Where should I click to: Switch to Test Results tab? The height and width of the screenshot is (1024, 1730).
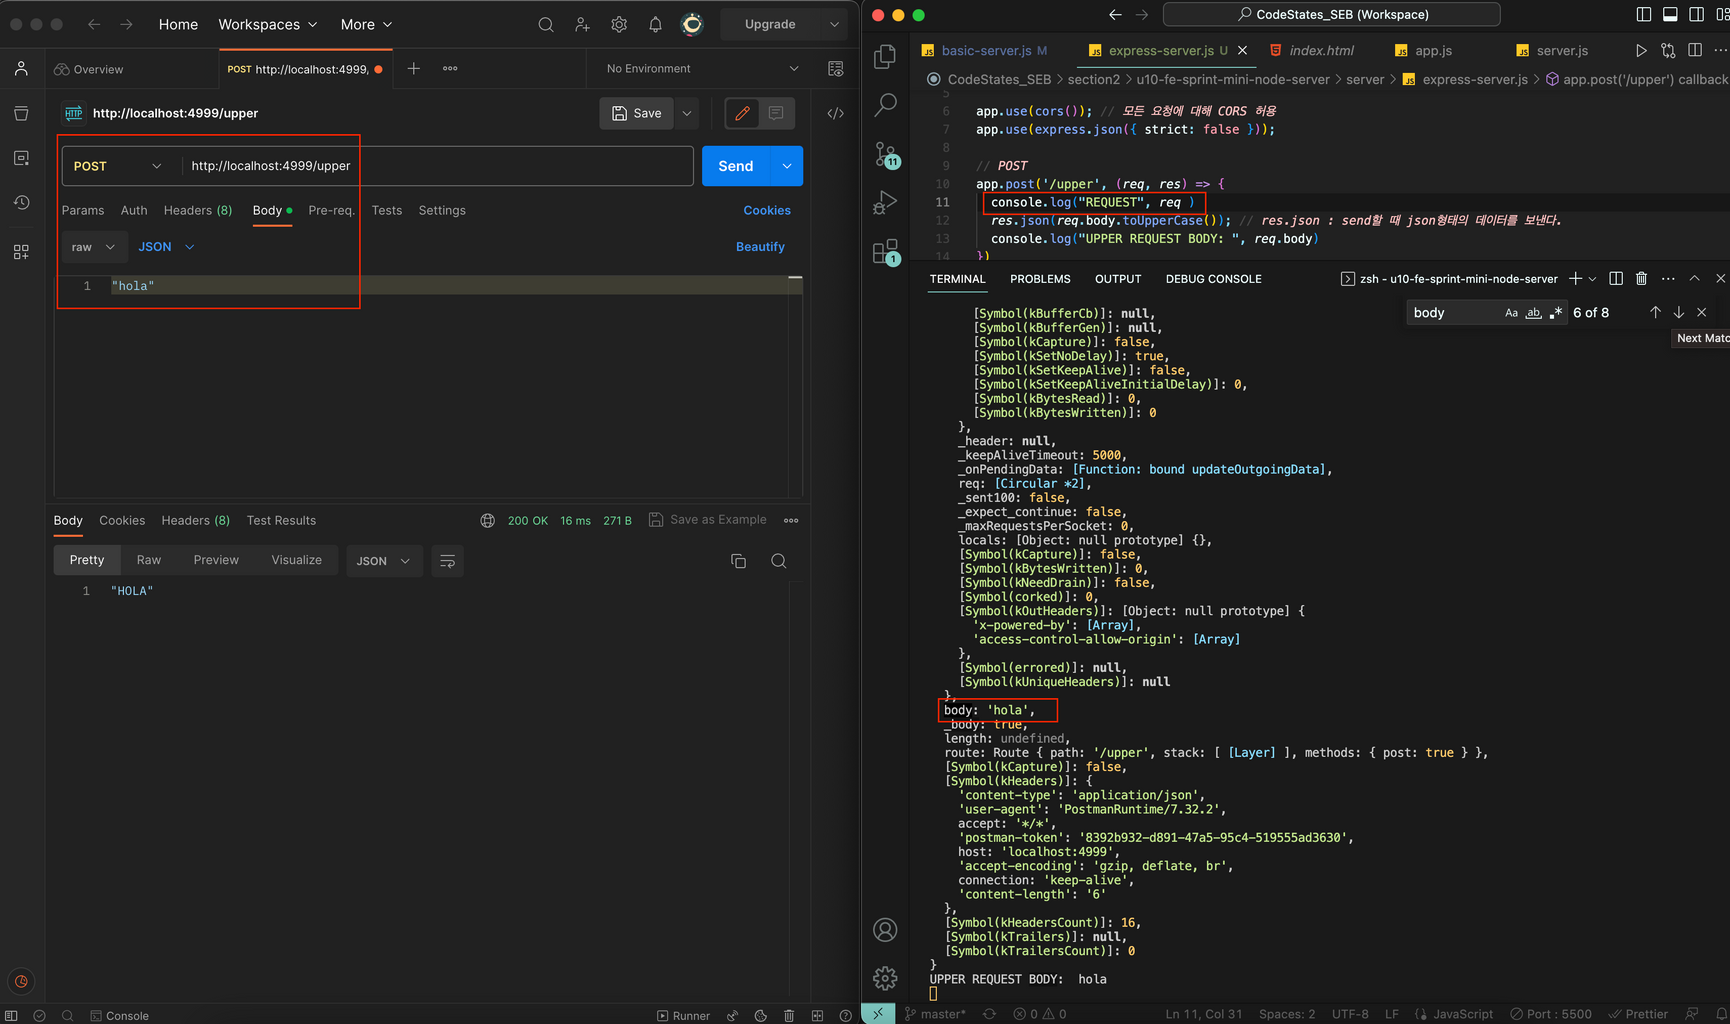coord(281,520)
